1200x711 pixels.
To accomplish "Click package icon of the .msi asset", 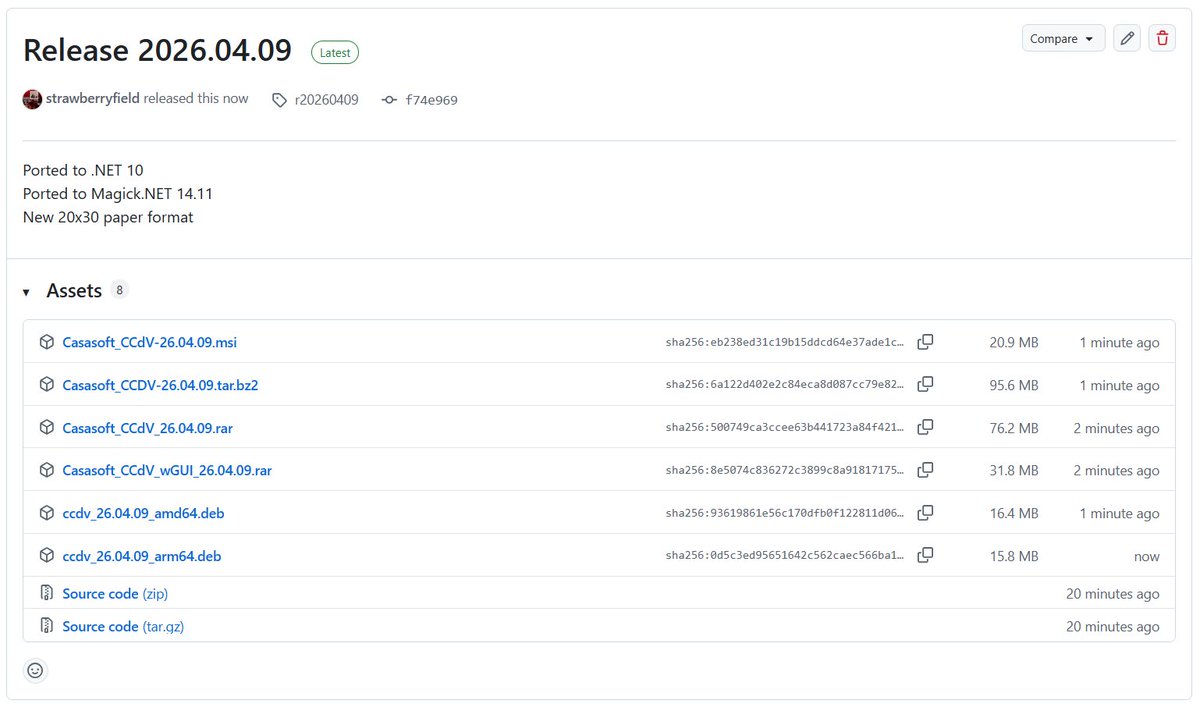I will 46,342.
